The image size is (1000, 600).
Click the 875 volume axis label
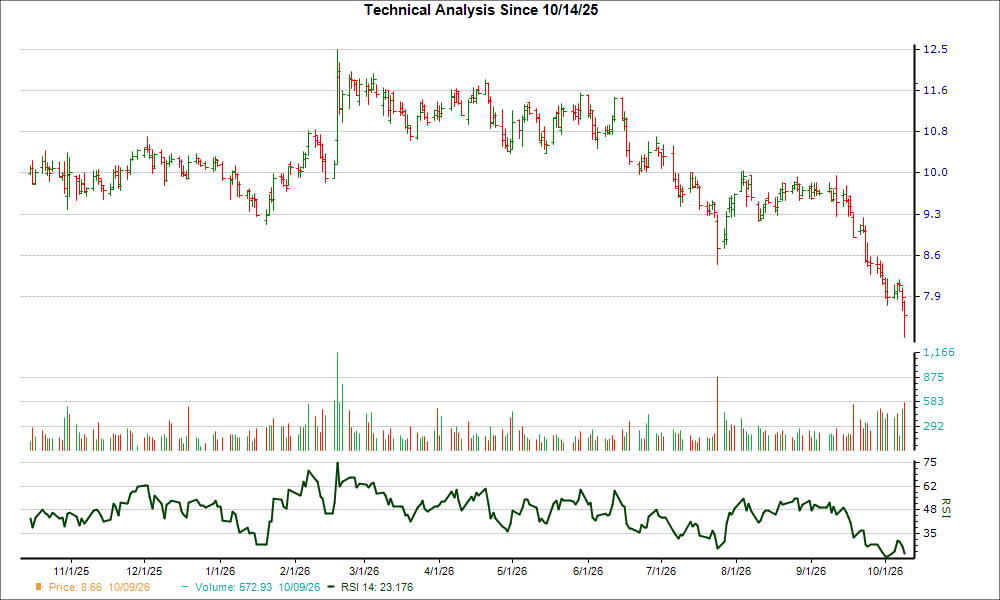933,377
